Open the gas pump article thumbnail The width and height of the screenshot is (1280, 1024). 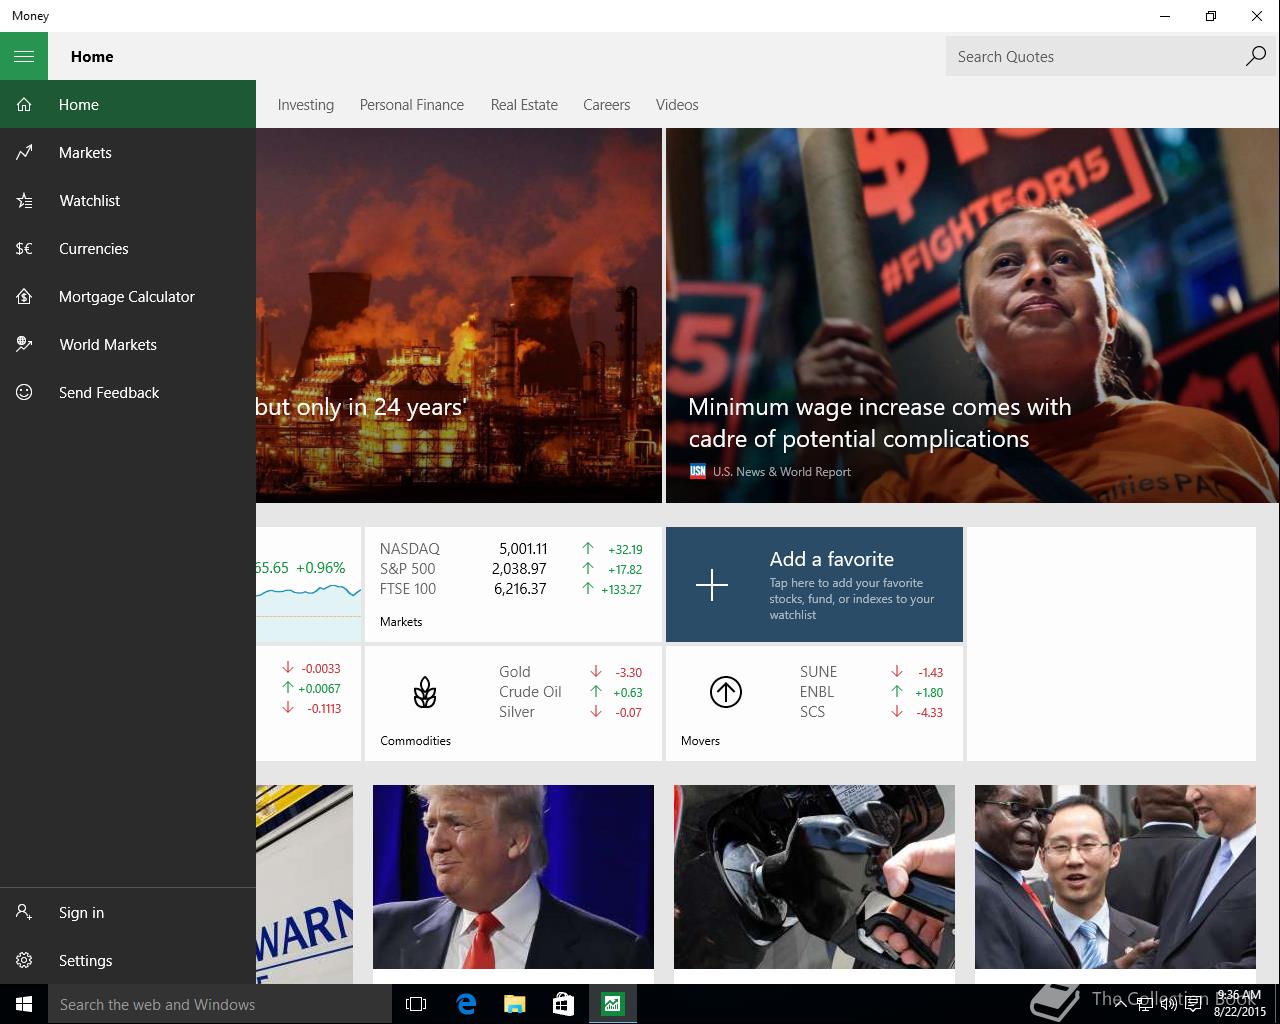point(814,877)
